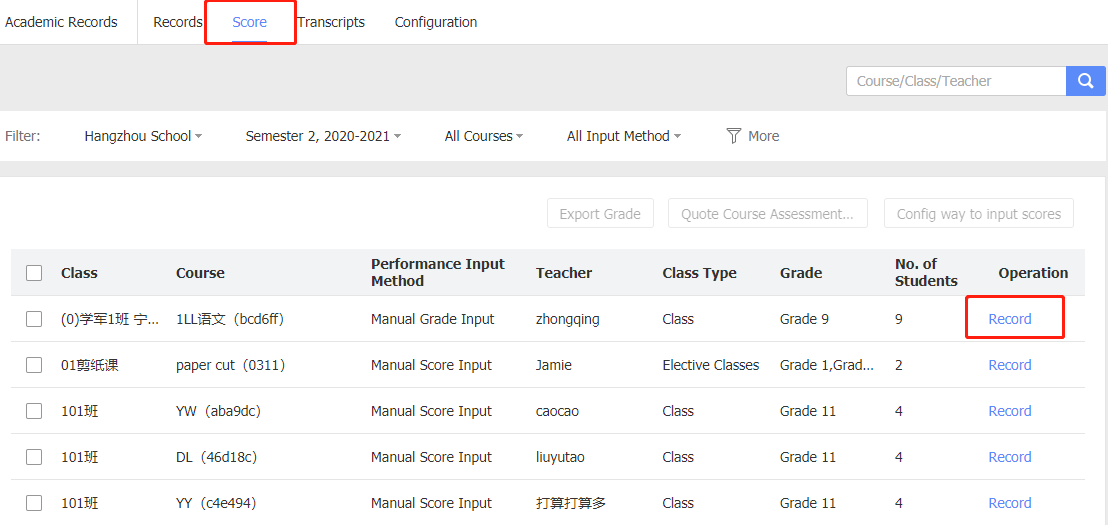Click Record link for DL (46d18c)
The width and height of the screenshot is (1108, 525).
[1010, 457]
